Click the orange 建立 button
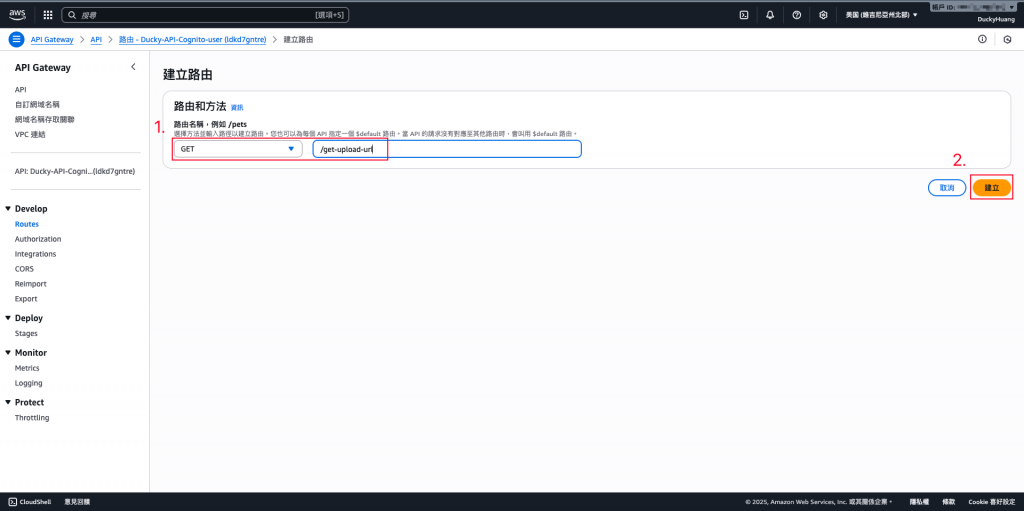Viewport: 1024px width, 511px height. coord(992,188)
